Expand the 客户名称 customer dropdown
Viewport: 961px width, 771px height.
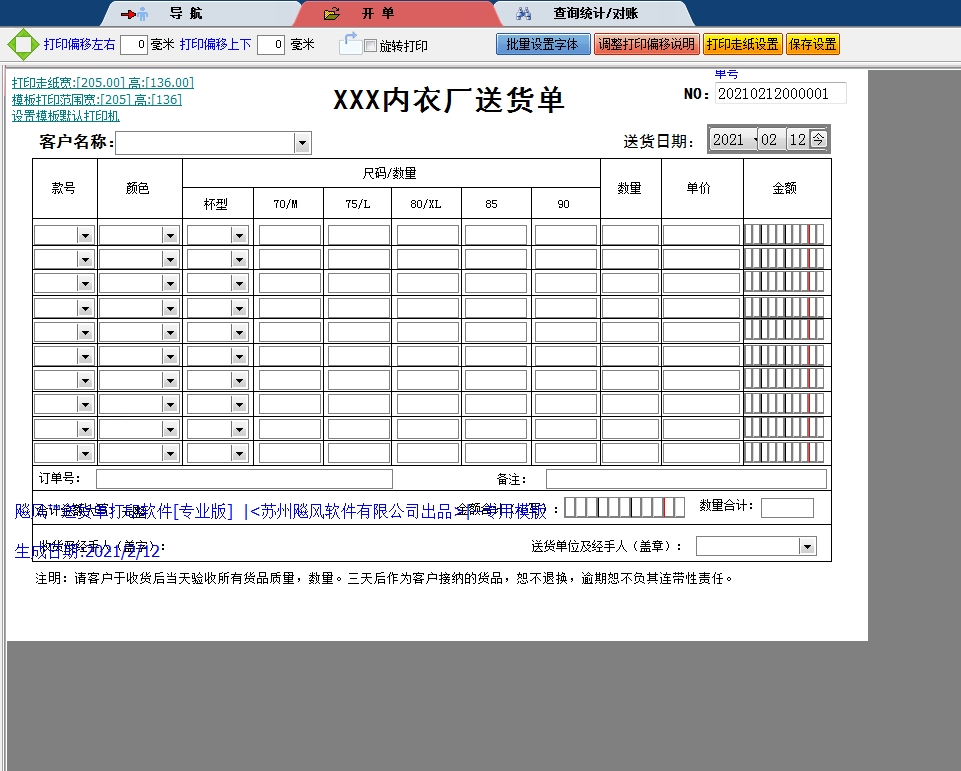302,144
